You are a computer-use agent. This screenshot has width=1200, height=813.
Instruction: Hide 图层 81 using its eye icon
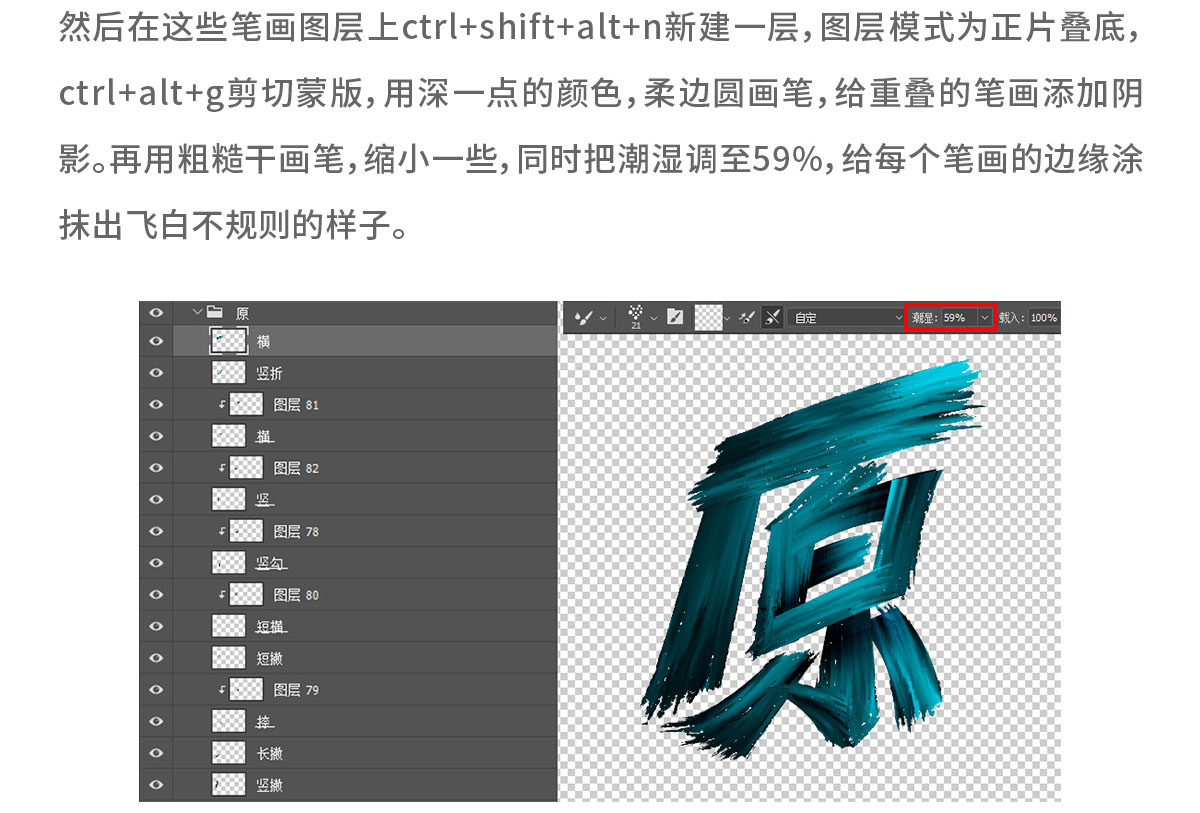156,404
